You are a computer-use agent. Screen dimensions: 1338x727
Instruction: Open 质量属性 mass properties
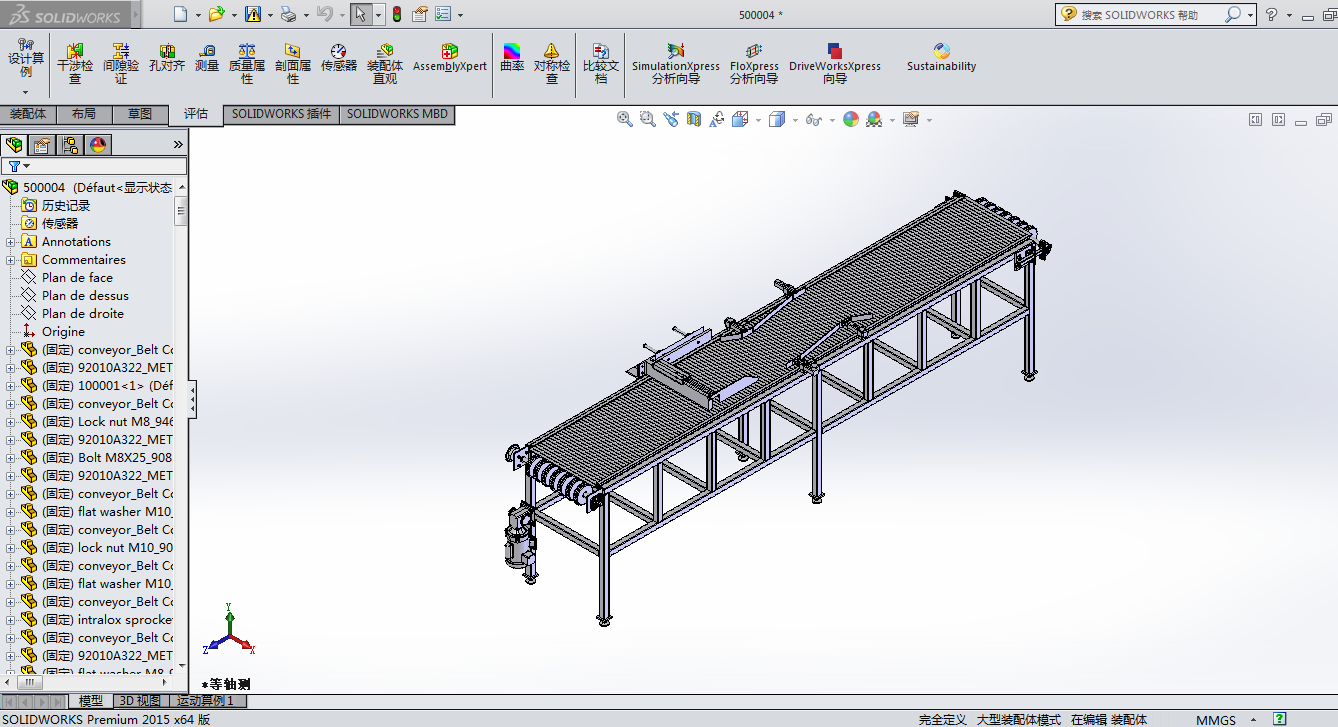[247, 62]
